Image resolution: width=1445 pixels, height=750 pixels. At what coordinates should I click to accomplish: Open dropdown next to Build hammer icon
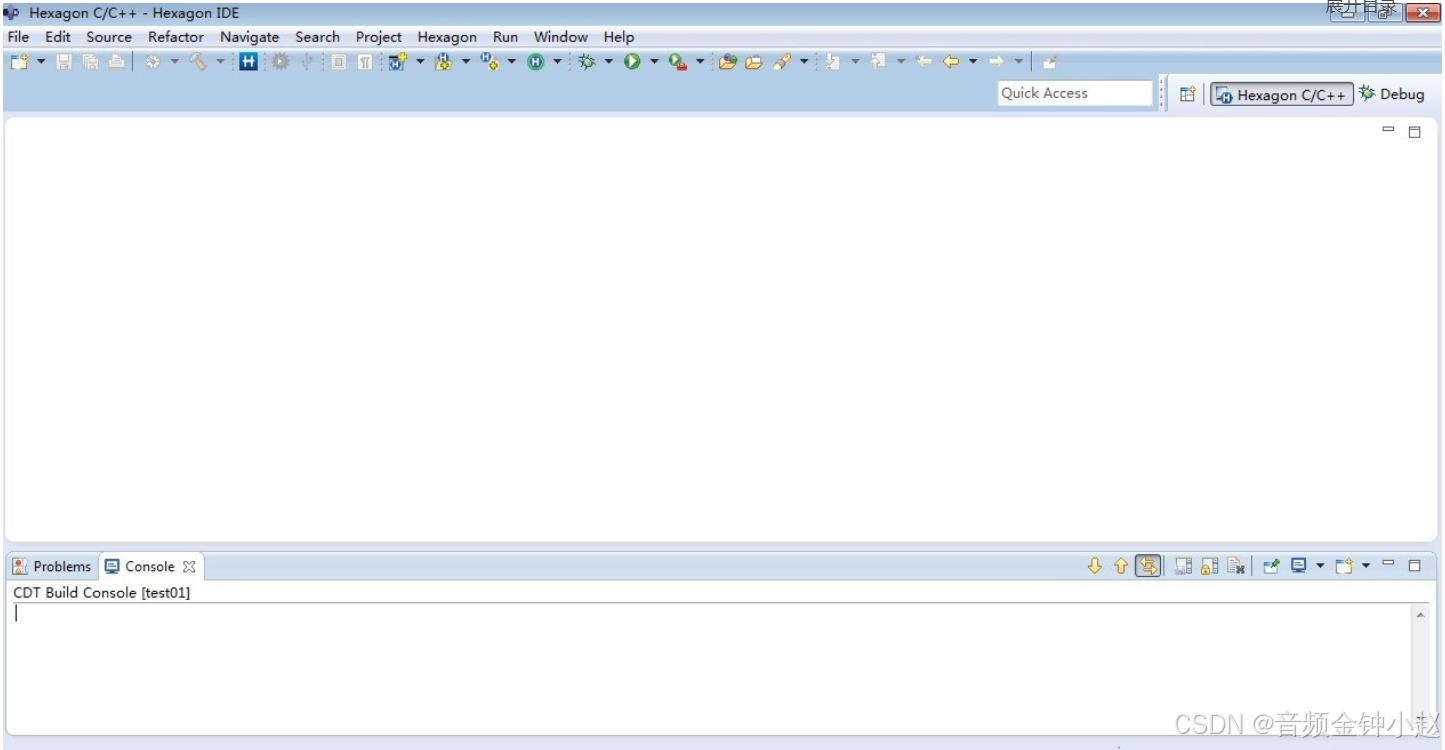pyautogui.click(x=220, y=62)
